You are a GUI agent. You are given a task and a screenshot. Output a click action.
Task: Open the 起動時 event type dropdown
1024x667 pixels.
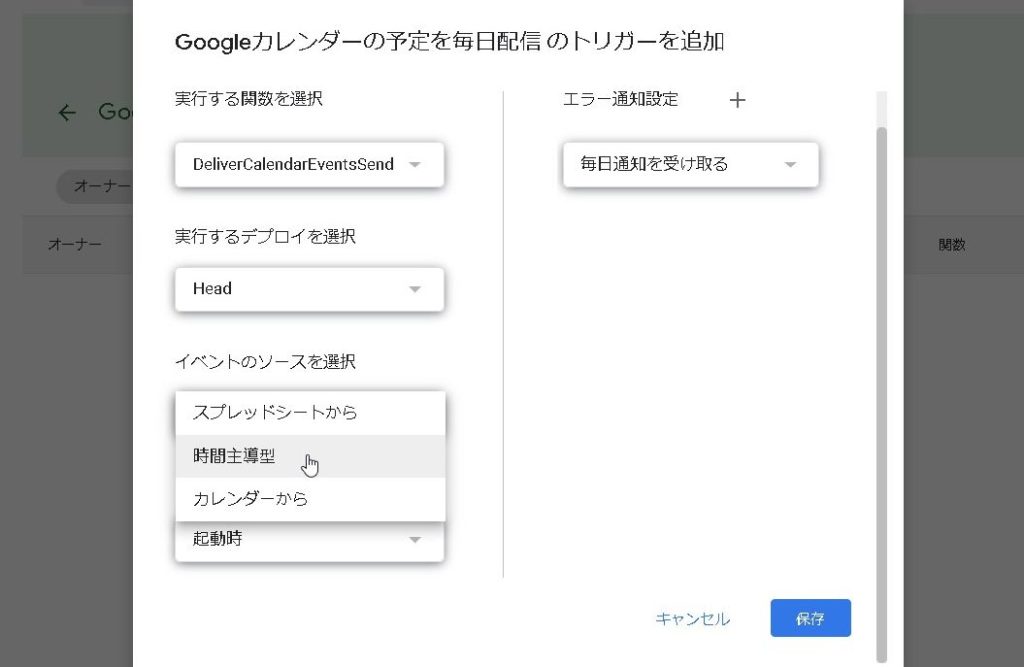pos(309,540)
